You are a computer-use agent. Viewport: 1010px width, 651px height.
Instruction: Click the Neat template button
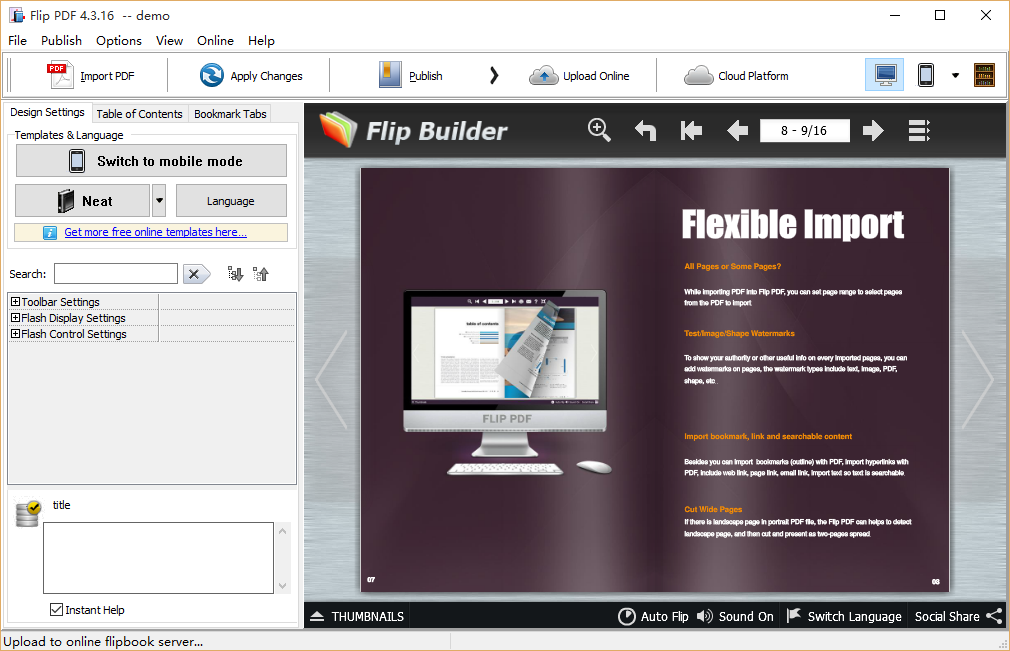[x=82, y=201]
